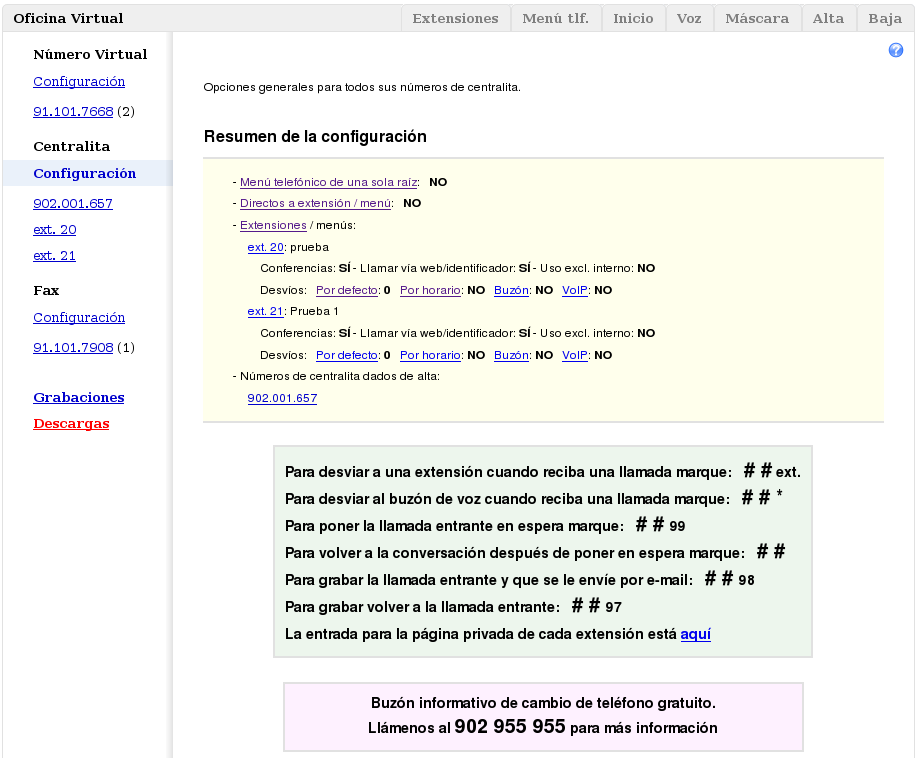Click the aquí link for private extension pages
This screenshot has height=758, width=916.
(x=695, y=633)
